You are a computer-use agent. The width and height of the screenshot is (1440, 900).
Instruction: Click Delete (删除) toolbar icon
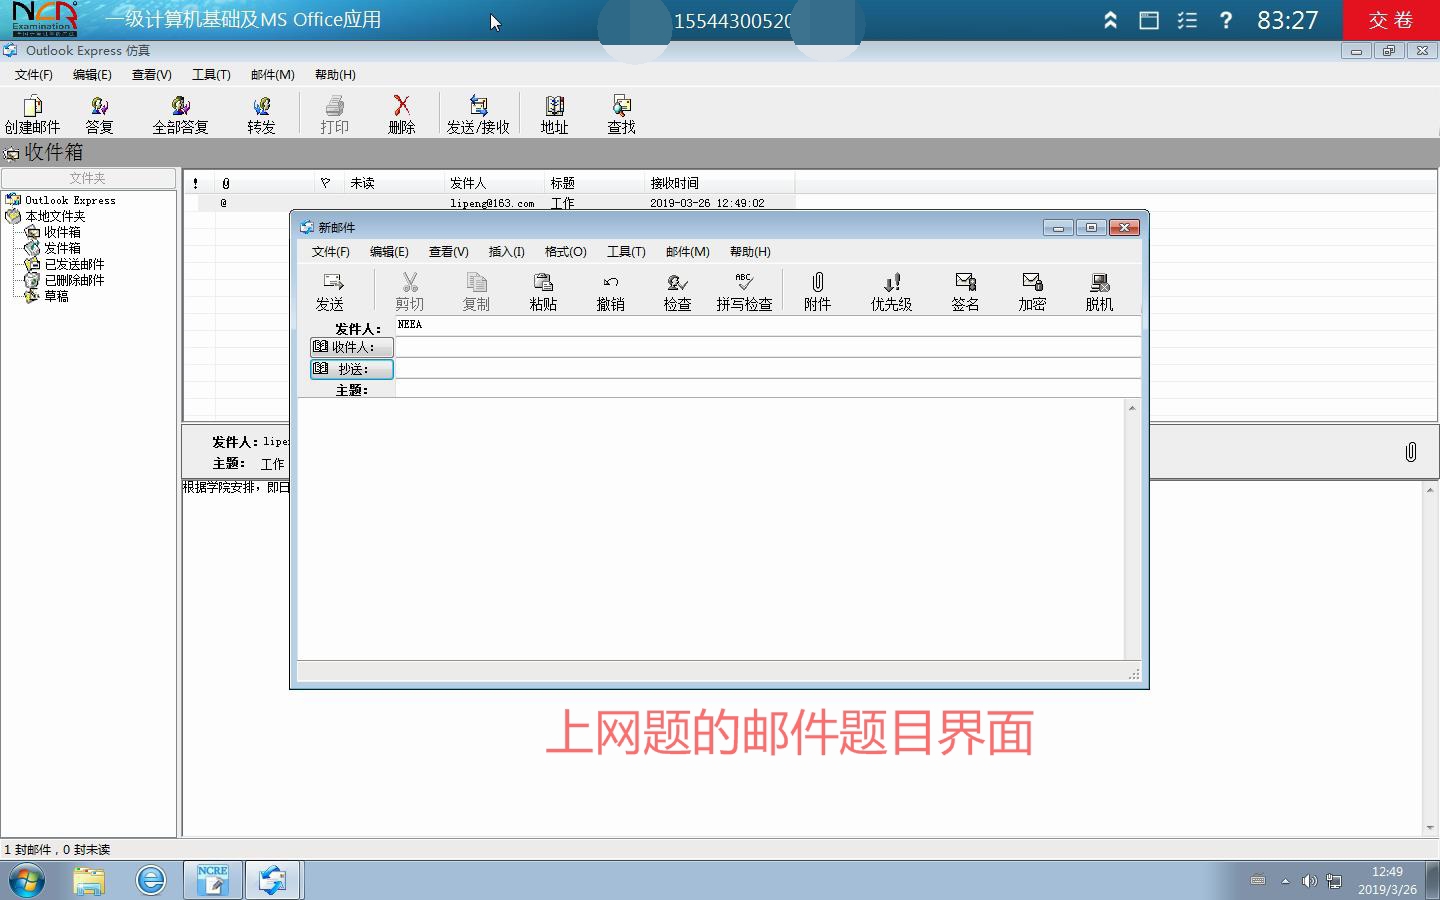pos(401,114)
